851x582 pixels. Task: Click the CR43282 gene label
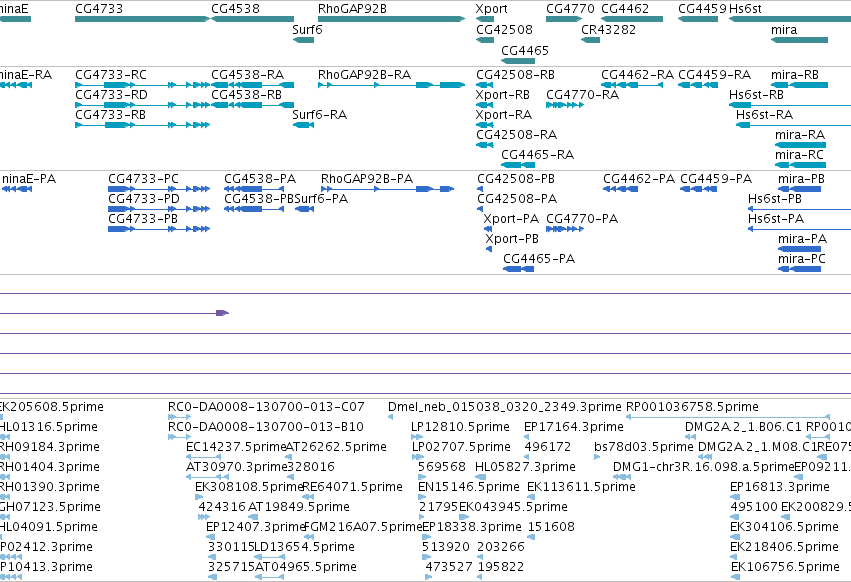pyautogui.click(x=608, y=29)
